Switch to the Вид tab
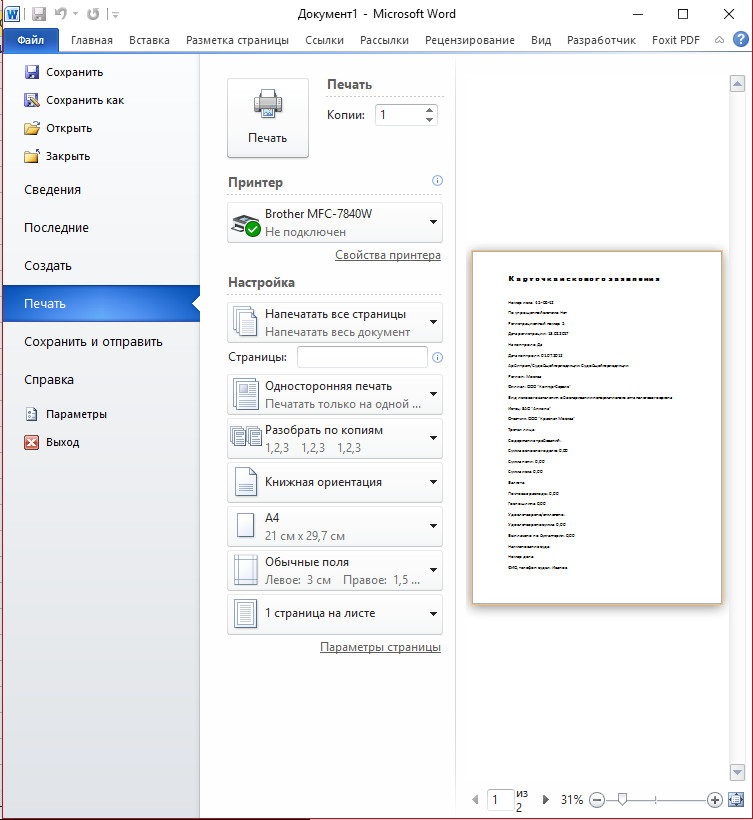Viewport: 753px width, 820px height. coord(541,40)
